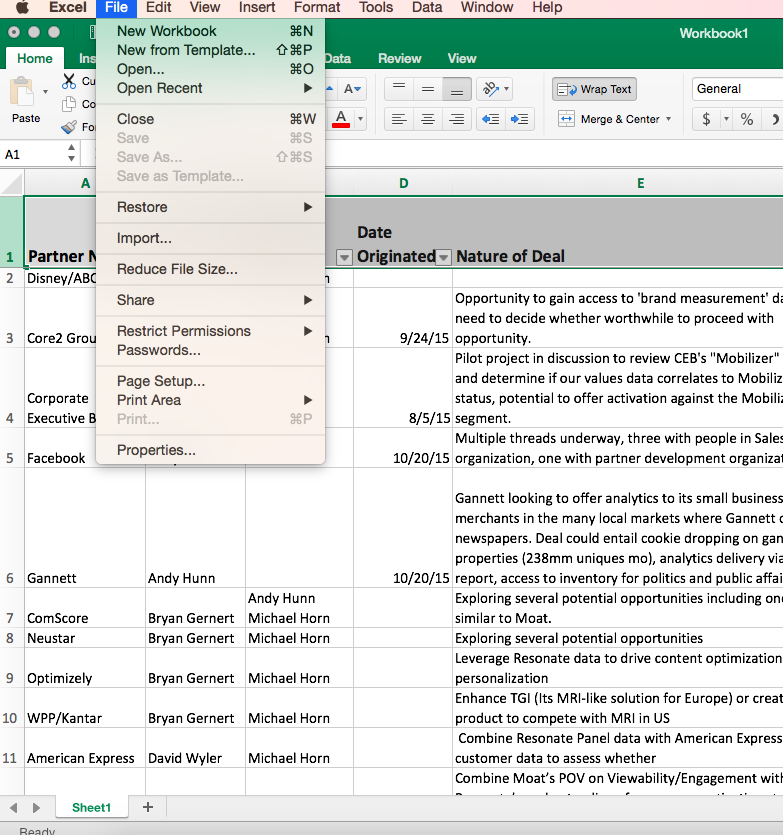Click the Cut scissors icon
This screenshot has width=783, height=835.
pyautogui.click(x=69, y=81)
